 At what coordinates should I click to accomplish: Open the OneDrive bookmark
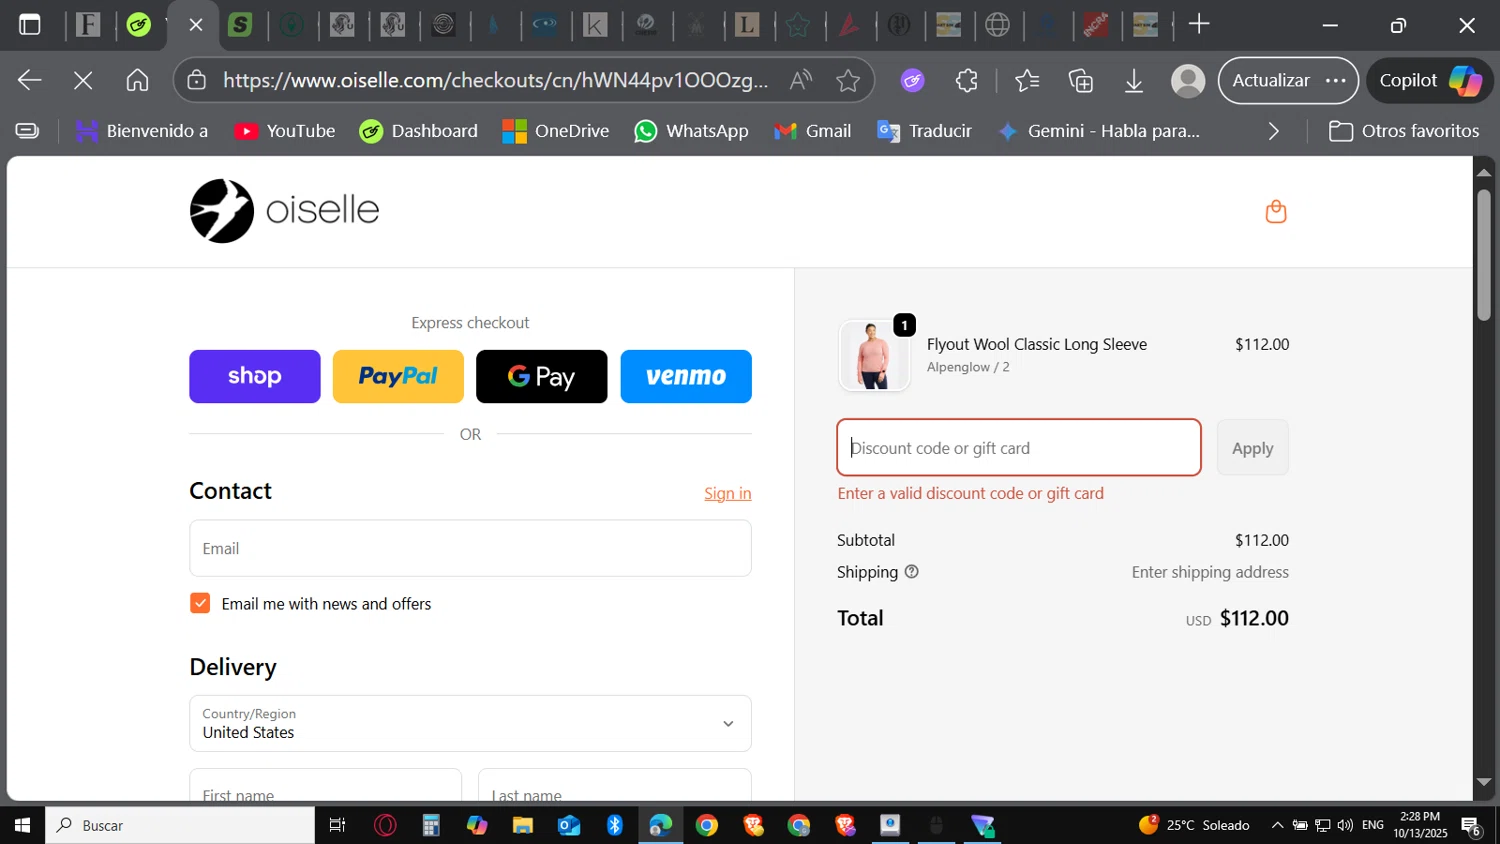coord(555,131)
